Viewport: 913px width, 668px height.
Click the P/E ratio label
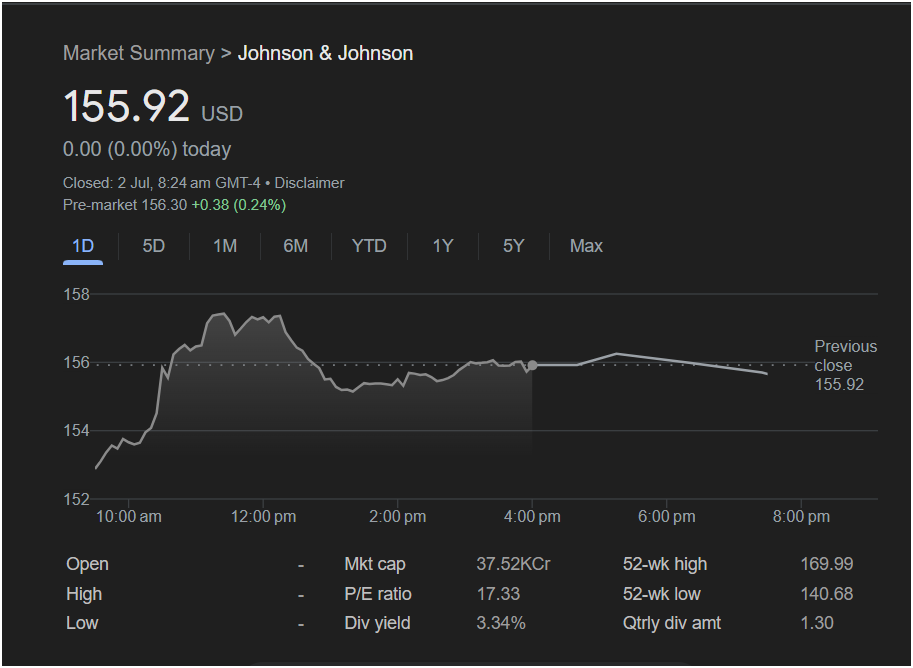[x=378, y=593]
